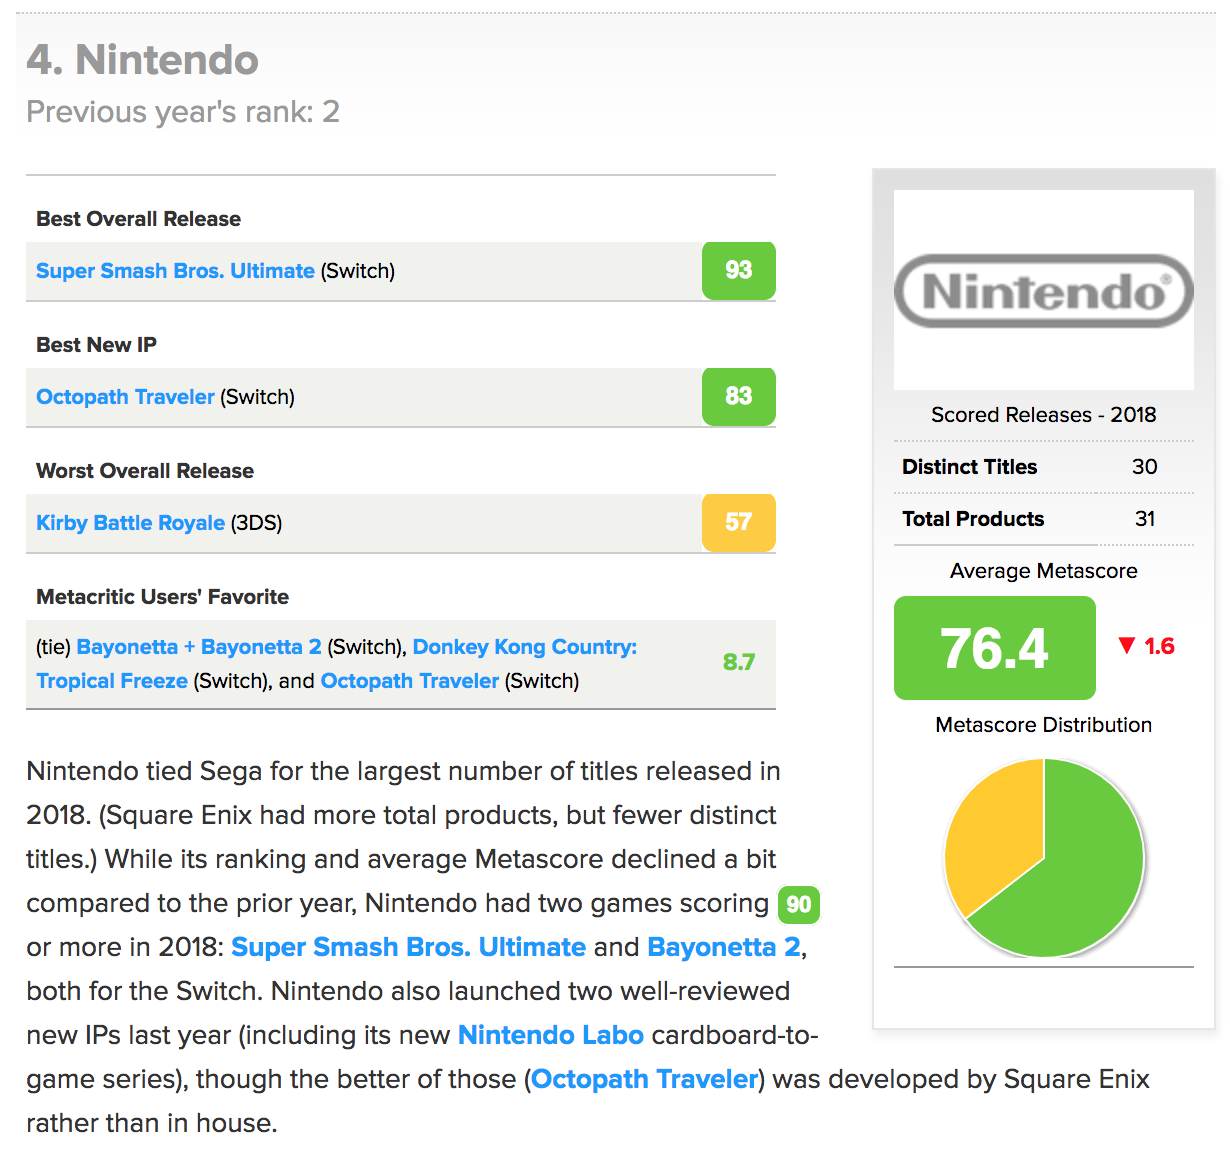The image size is (1230, 1164).
Task: Open Octopath Traveler in Users' Favorite row
Action: point(409,681)
